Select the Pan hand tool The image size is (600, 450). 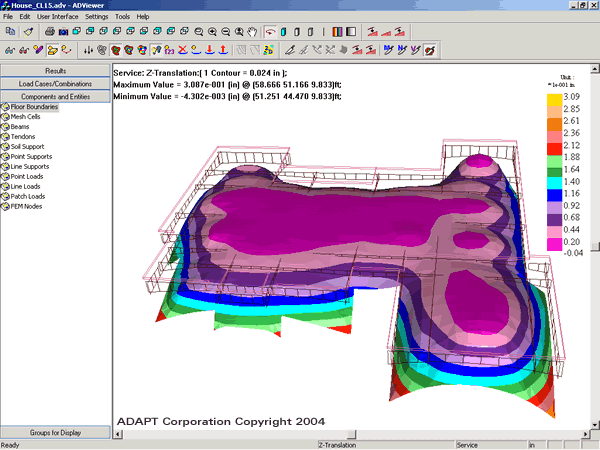[251, 32]
